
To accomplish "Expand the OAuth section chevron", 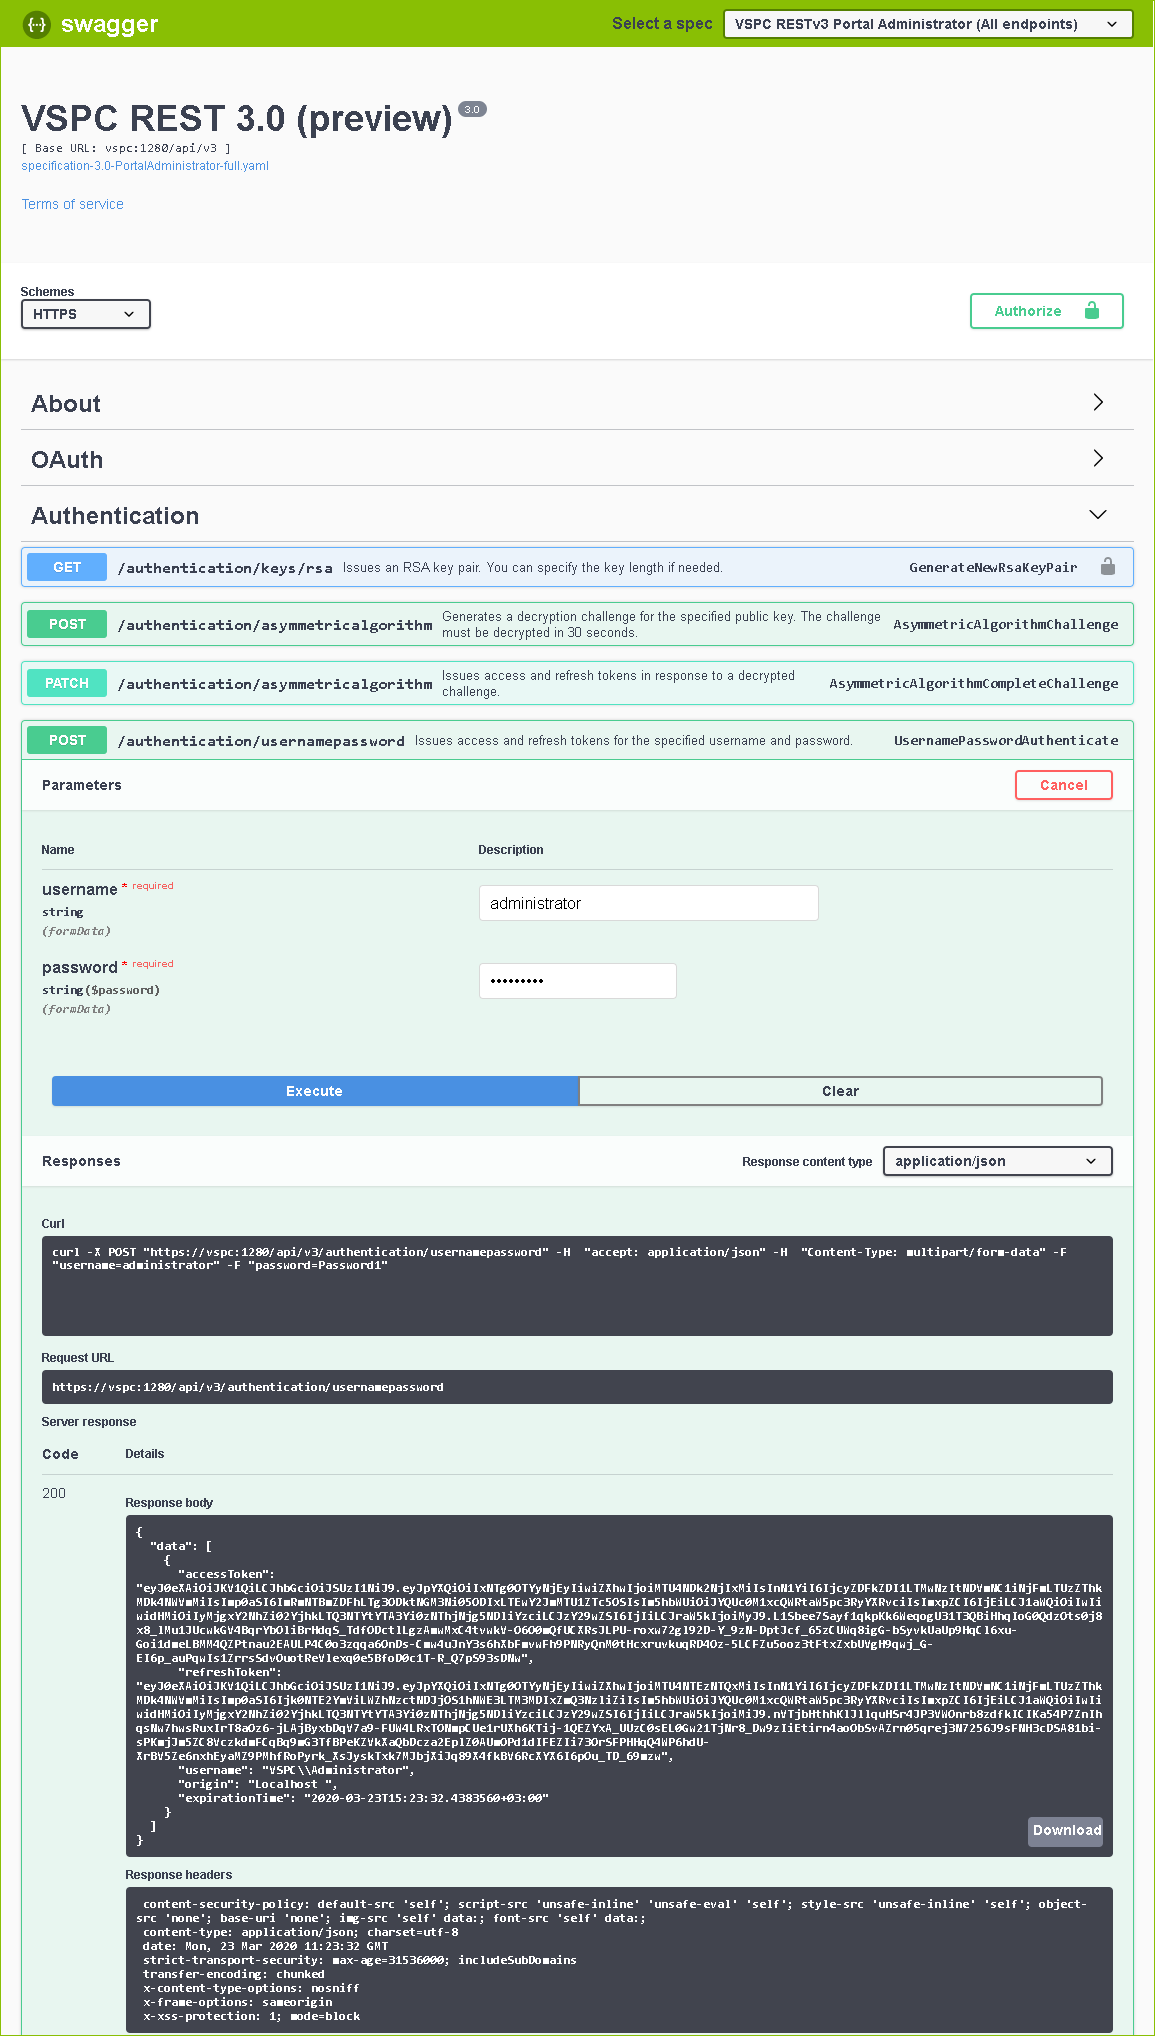I will [x=1098, y=458].
